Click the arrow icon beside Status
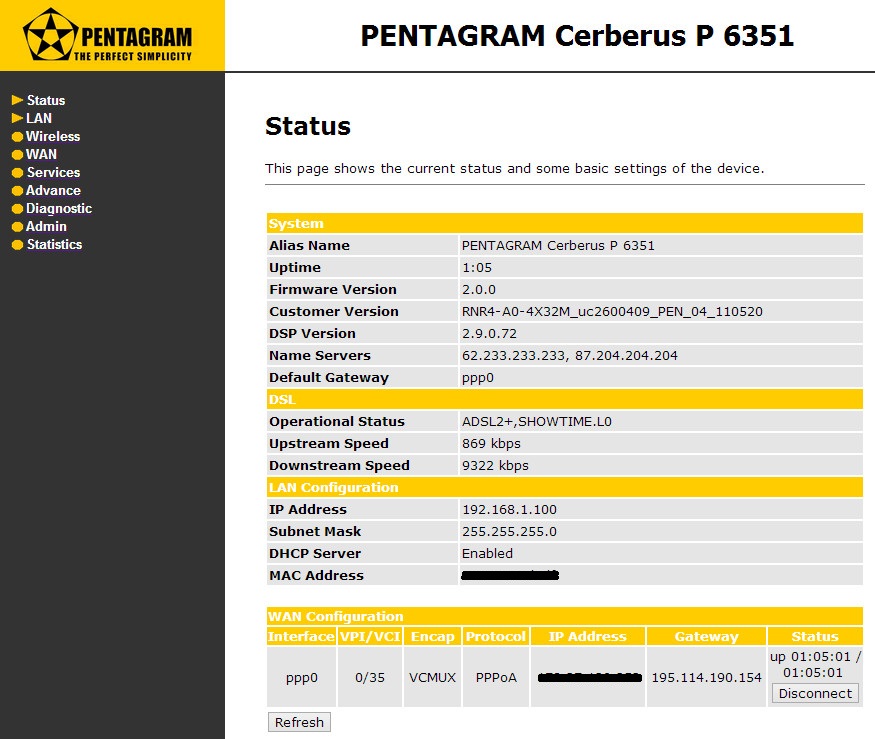 click(x=17, y=100)
